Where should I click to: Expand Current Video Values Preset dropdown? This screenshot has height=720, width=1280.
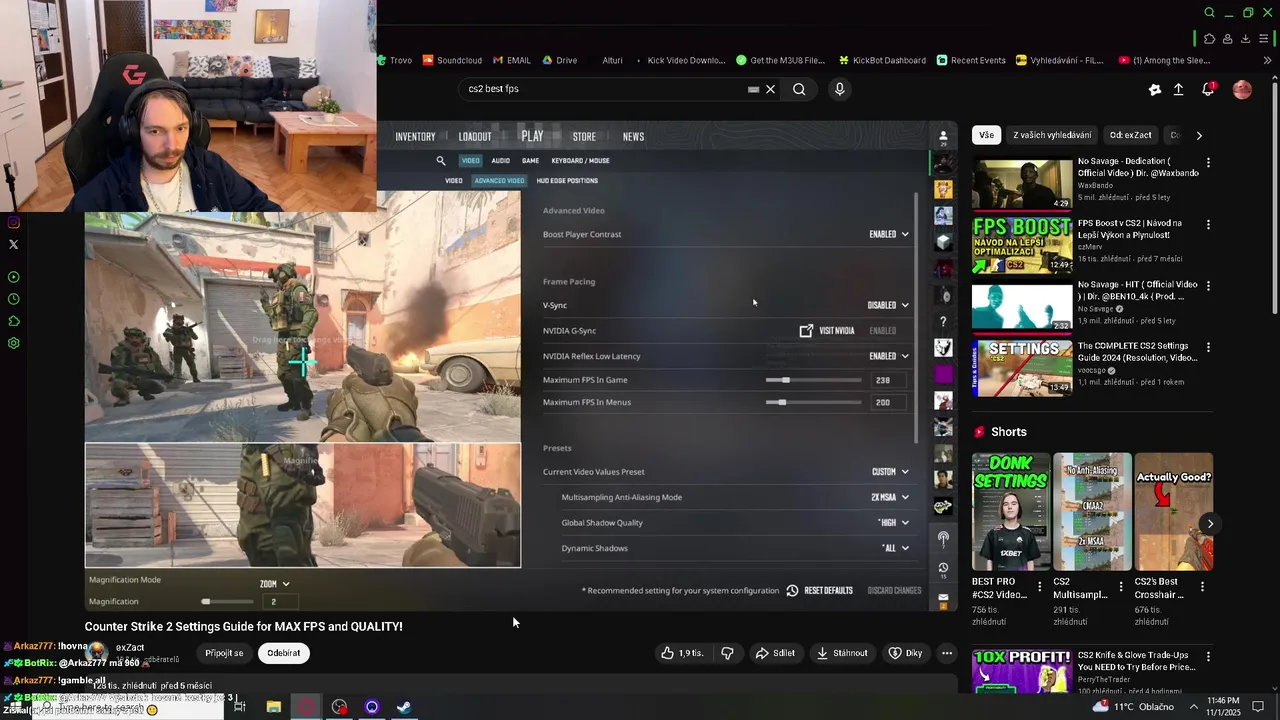(890, 472)
